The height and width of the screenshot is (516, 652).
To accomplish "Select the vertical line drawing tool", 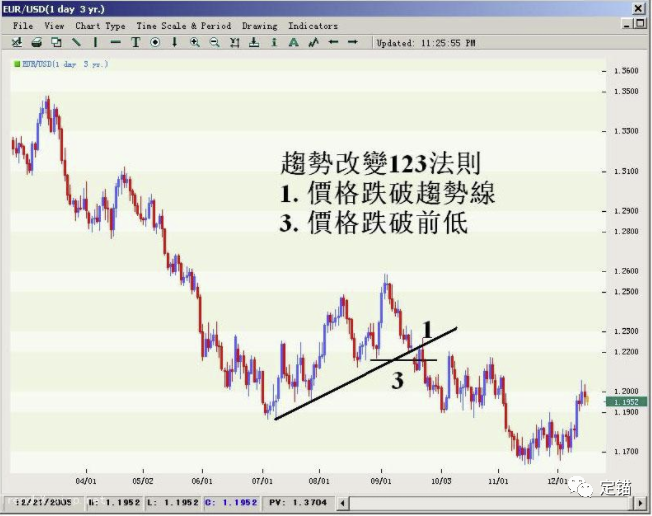I will [x=96, y=42].
